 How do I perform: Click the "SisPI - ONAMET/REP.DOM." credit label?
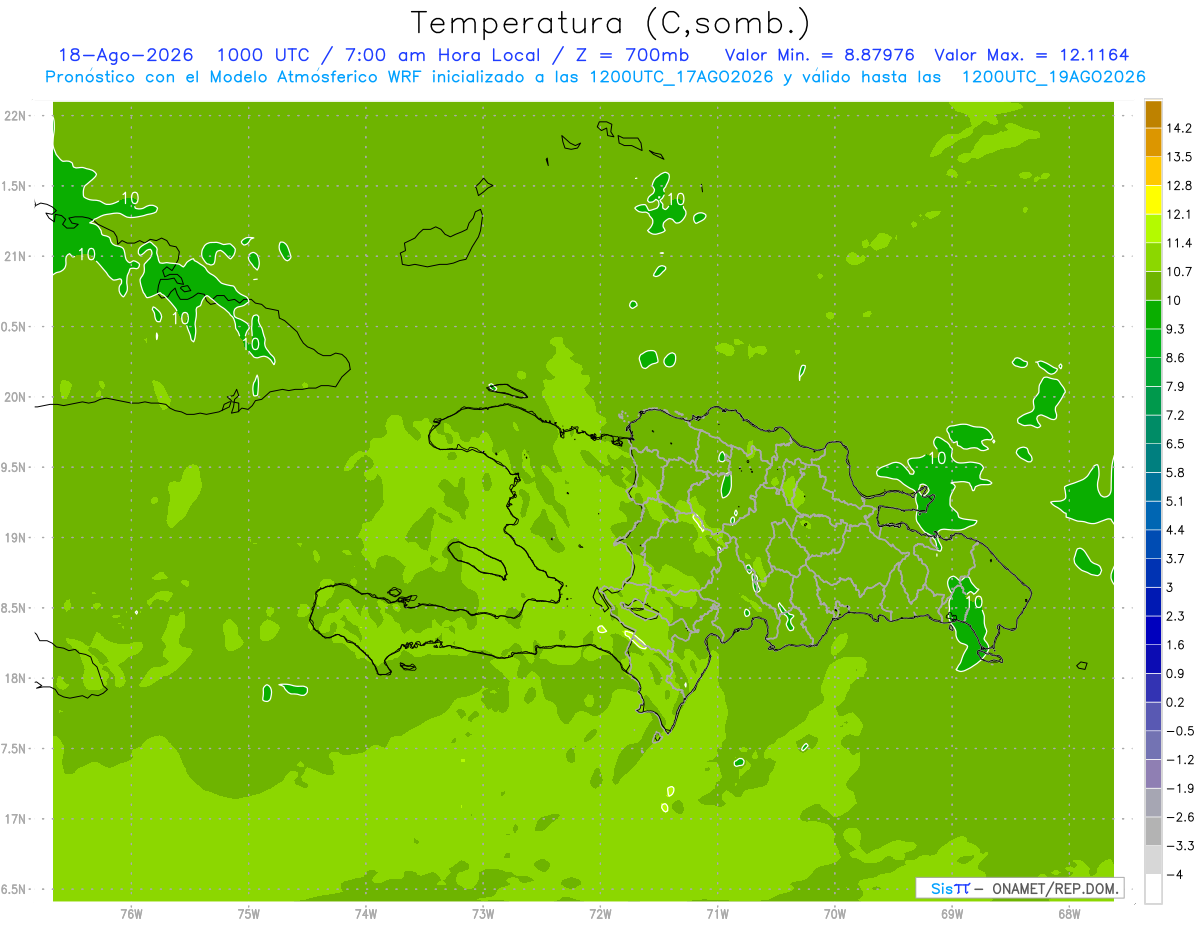1021,888
